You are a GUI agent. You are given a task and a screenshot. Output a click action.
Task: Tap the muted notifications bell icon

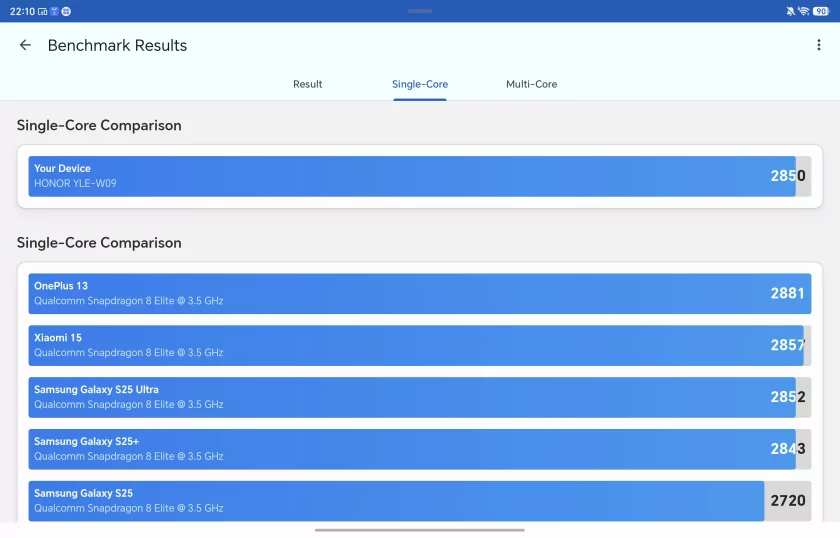pyautogui.click(x=790, y=11)
